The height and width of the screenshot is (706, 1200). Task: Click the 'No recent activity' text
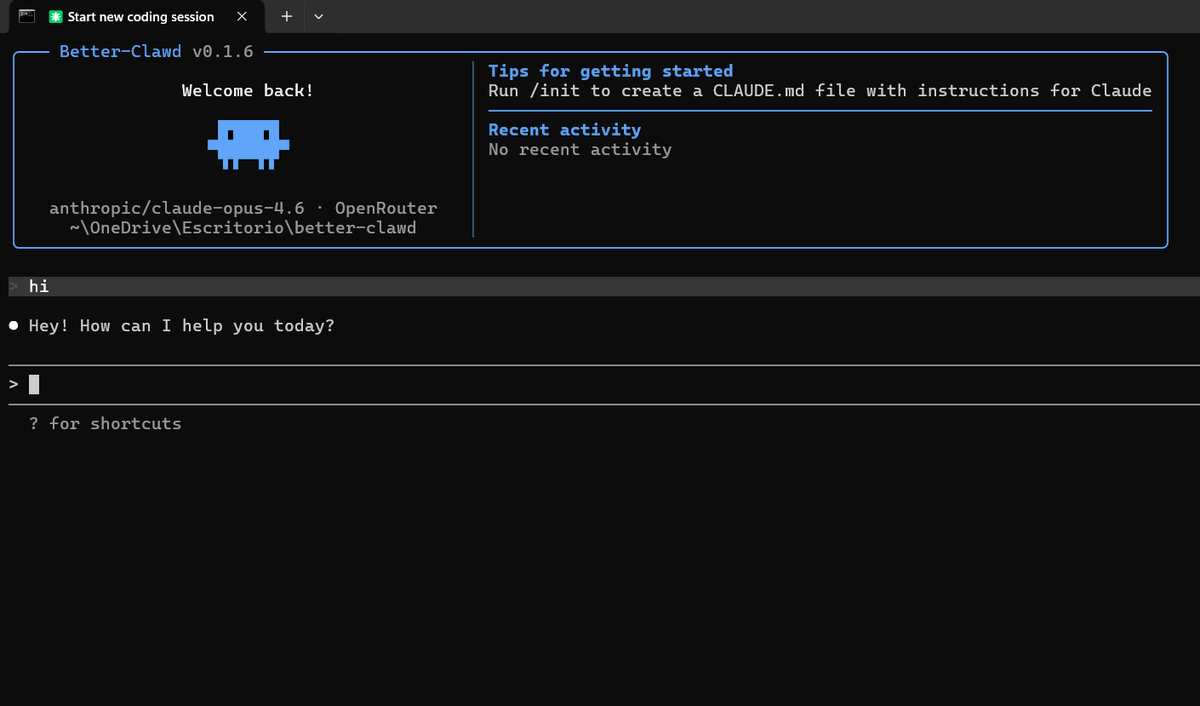[x=580, y=150]
